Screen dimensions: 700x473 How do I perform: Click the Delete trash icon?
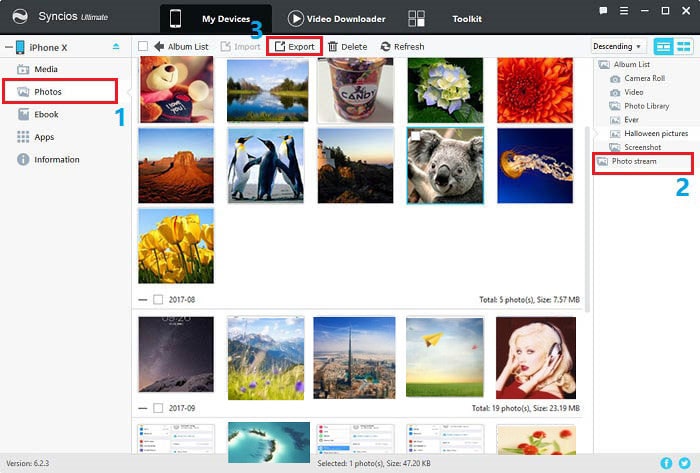(x=333, y=46)
